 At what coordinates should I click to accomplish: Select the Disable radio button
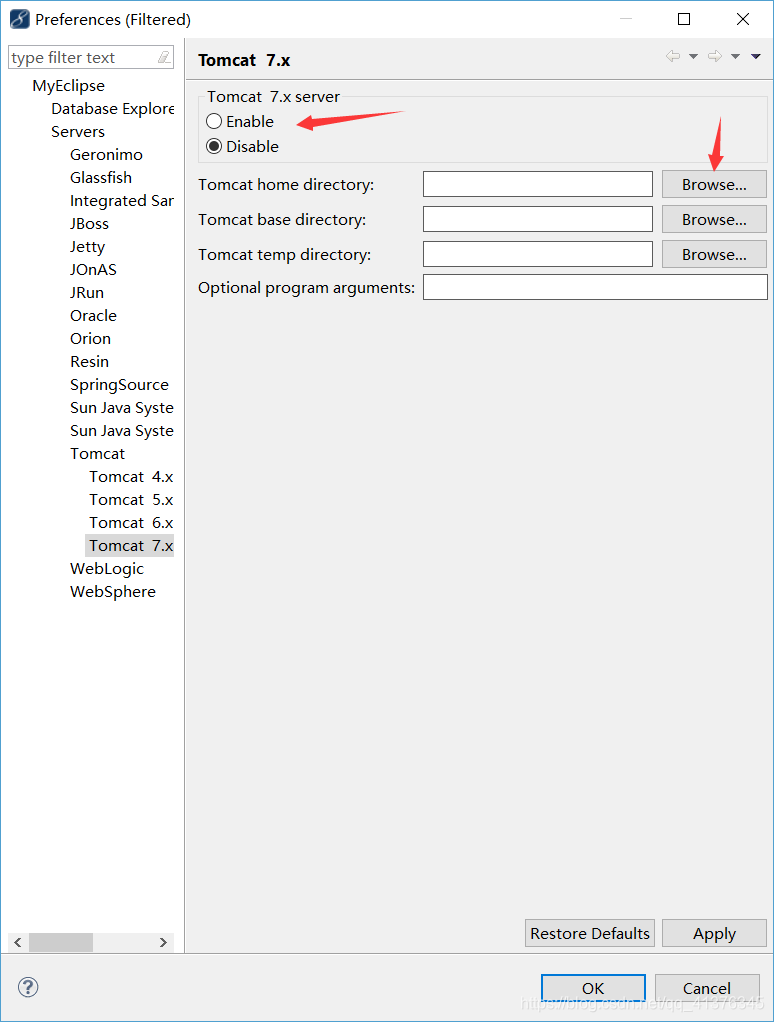[x=214, y=146]
